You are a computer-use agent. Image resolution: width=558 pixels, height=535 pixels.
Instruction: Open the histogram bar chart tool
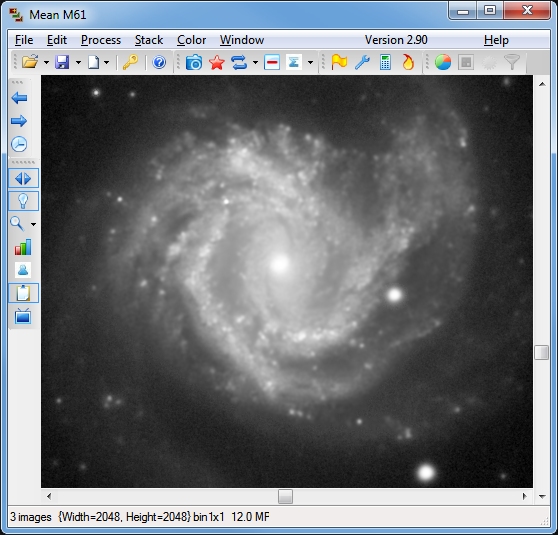point(23,247)
